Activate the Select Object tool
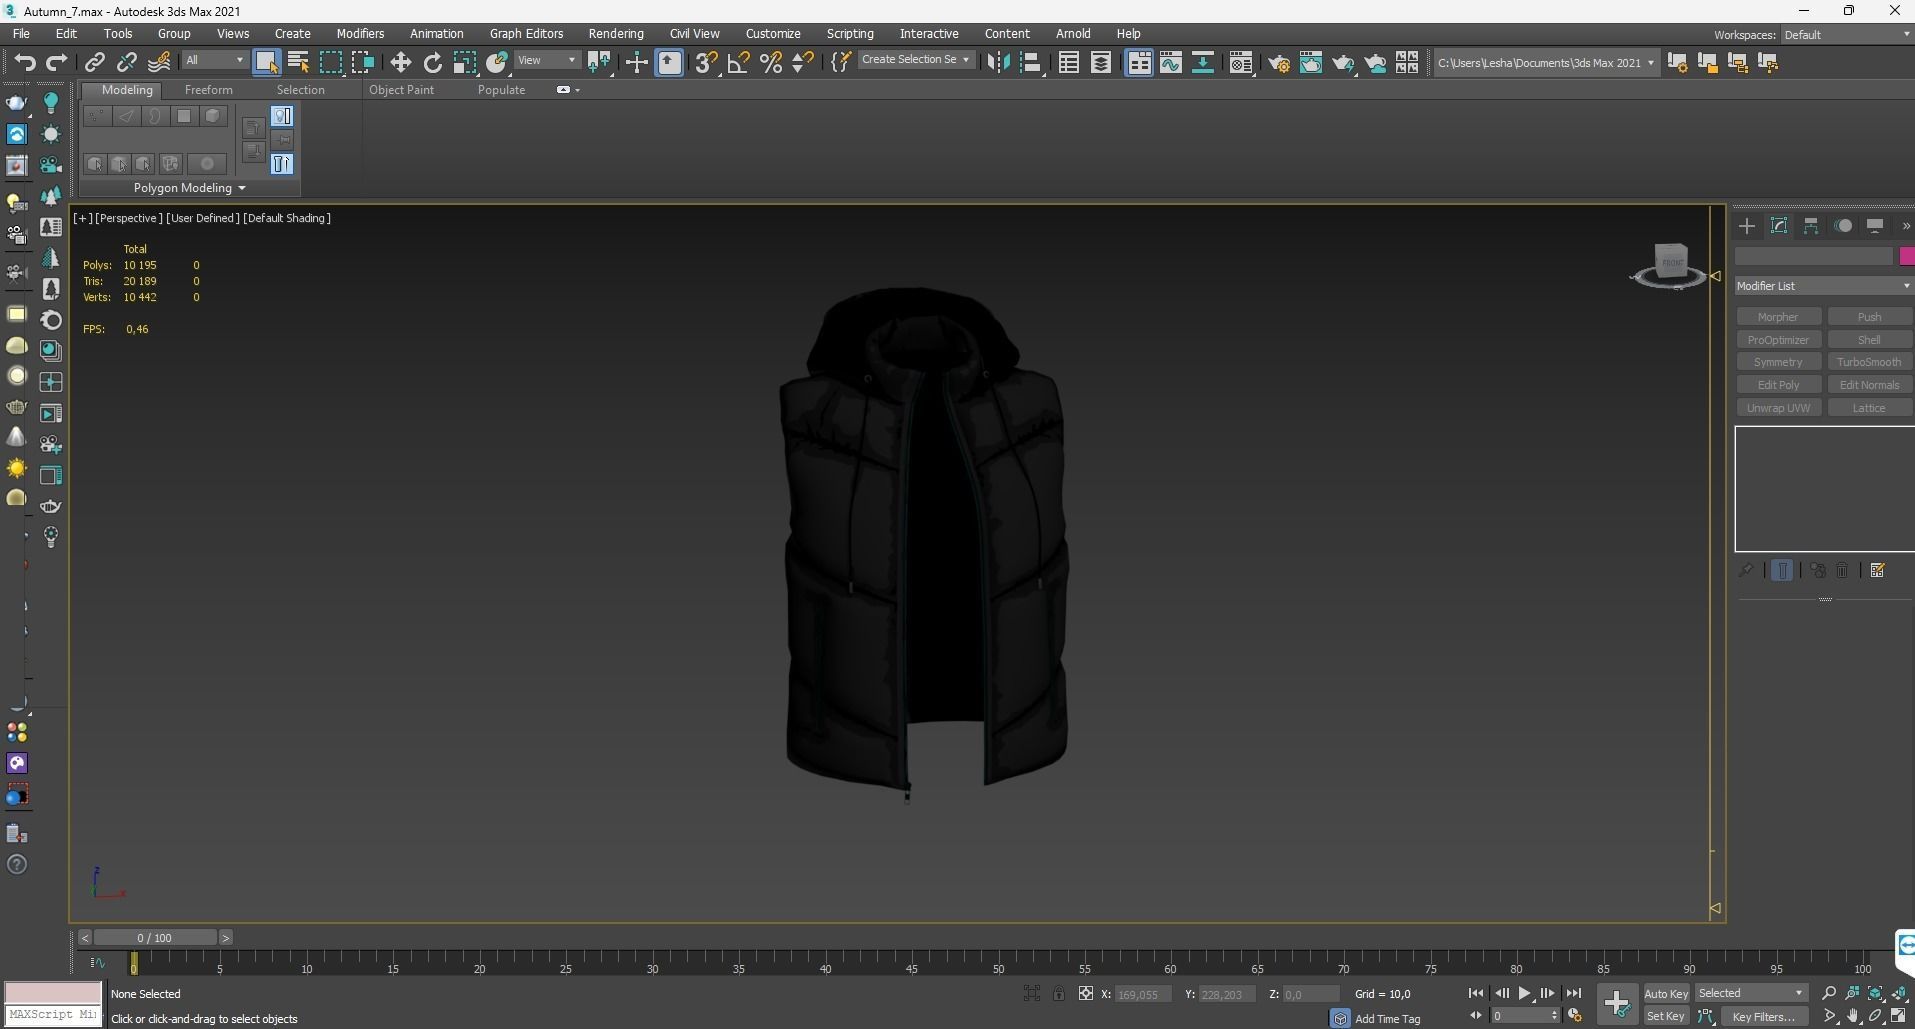 coord(266,62)
